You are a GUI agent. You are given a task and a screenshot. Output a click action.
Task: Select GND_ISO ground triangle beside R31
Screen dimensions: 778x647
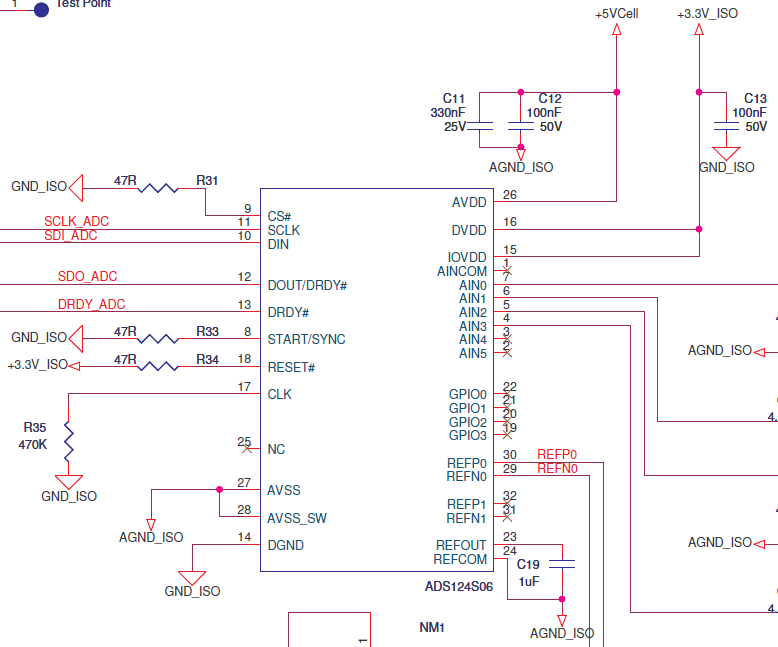click(76, 188)
